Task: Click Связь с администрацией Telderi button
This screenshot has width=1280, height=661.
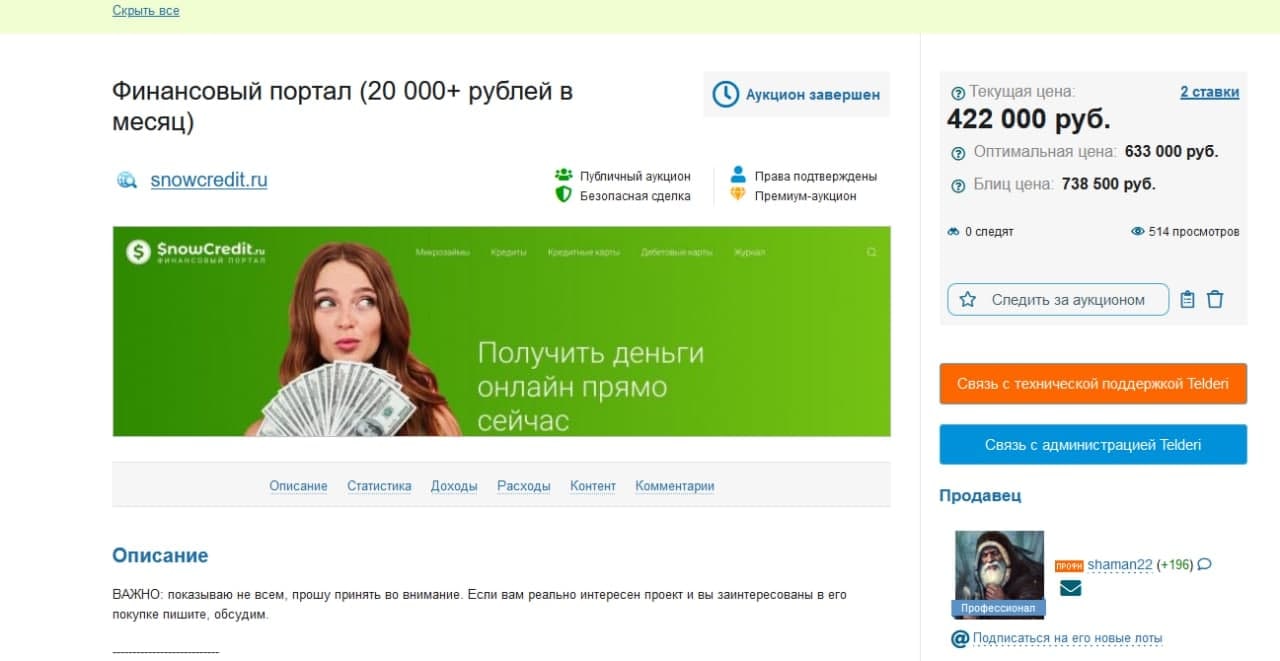Action: pyautogui.click(x=1093, y=445)
